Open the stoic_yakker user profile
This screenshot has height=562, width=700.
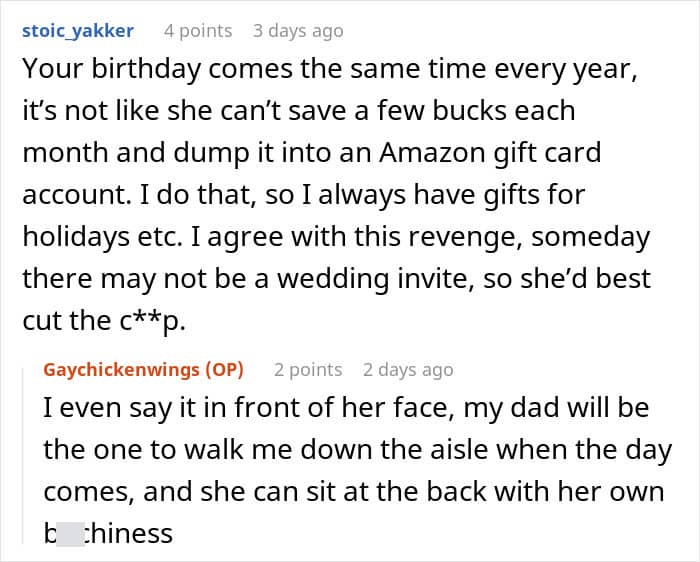78,31
